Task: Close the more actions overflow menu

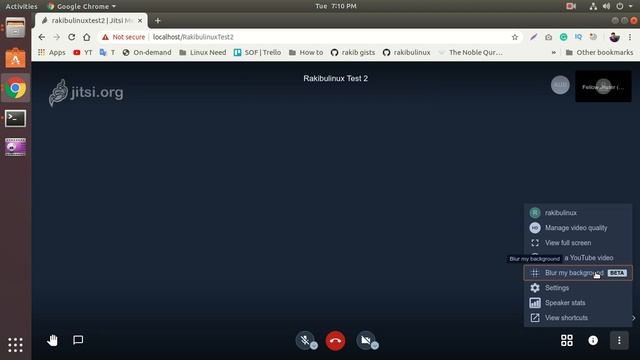Action: tap(619, 340)
